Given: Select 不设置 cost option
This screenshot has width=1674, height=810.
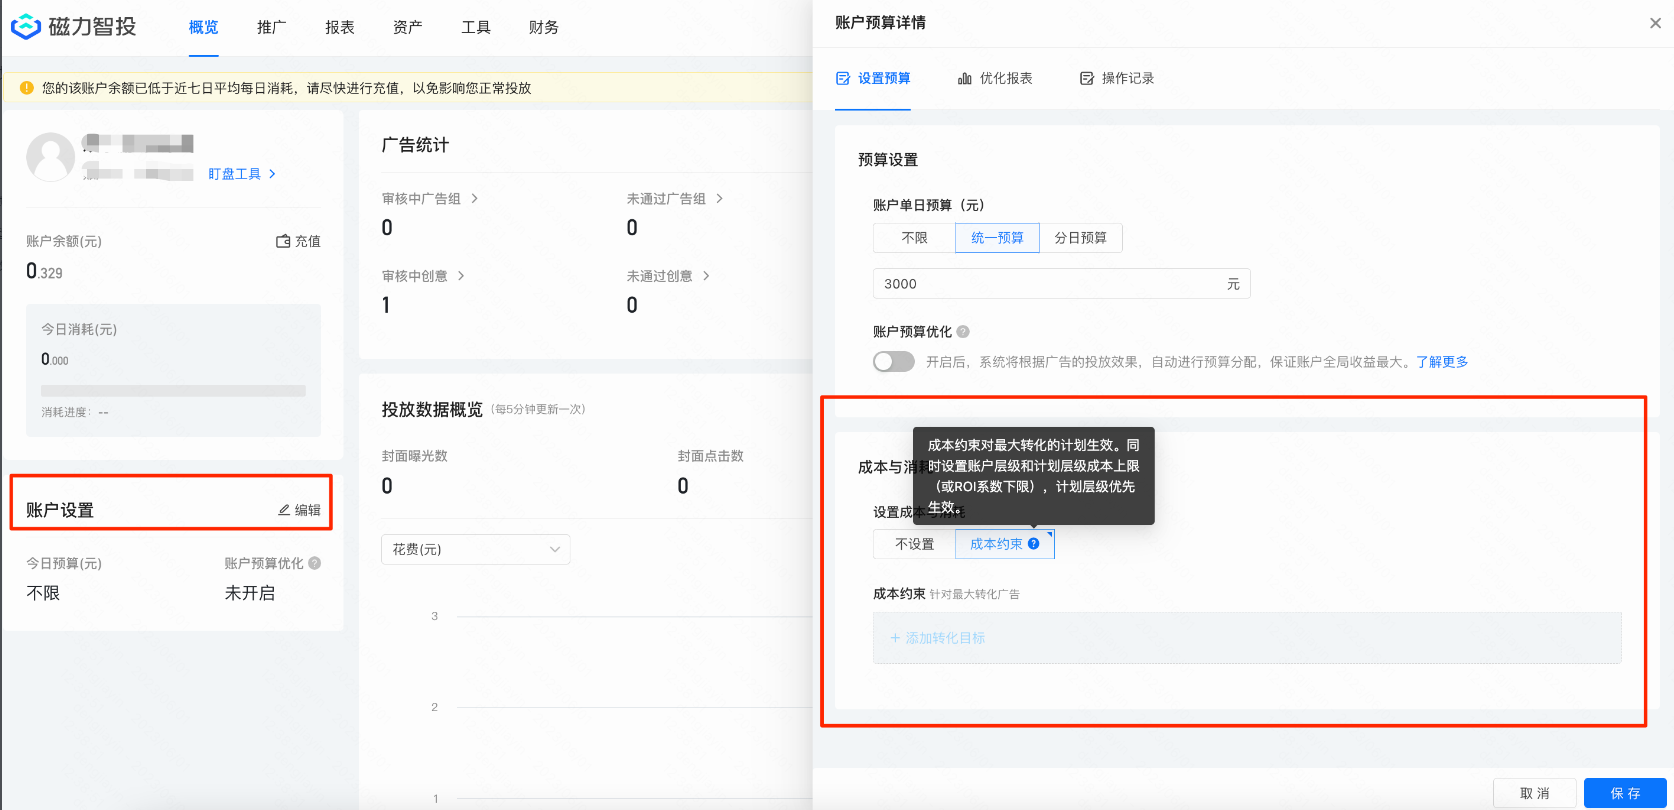Looking at the screenshot, I should 914,544.
